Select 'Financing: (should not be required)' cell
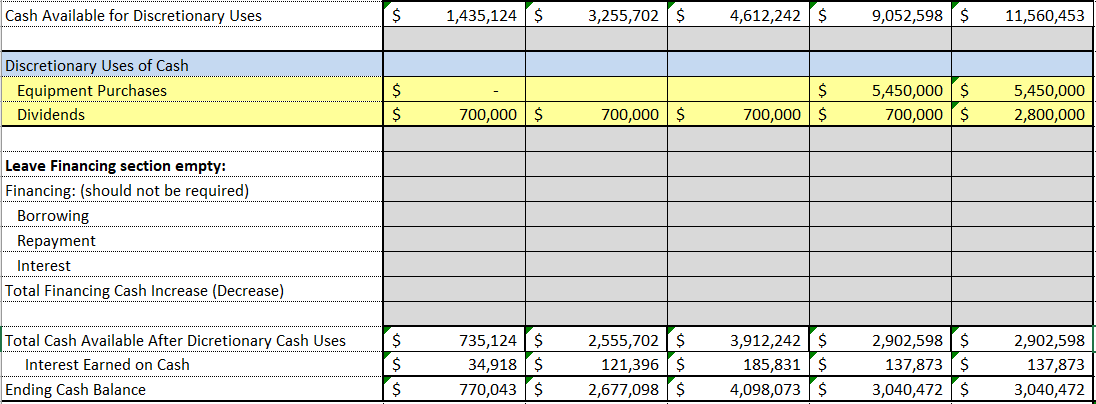Viewport: 1096px width, 404px height. (x=192, y=191)
